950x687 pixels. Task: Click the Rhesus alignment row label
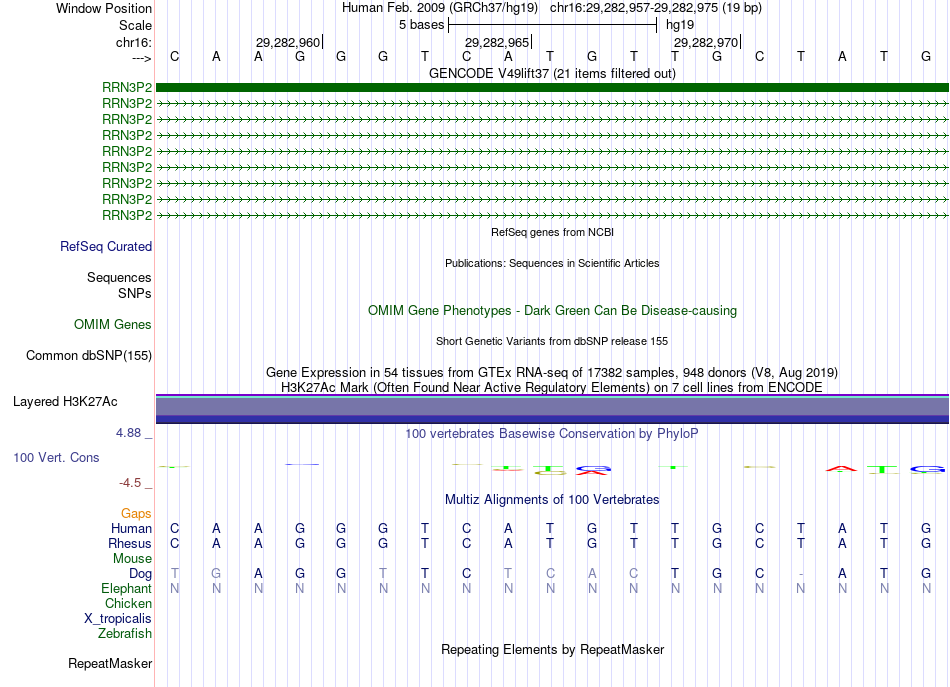pos(130,543)
